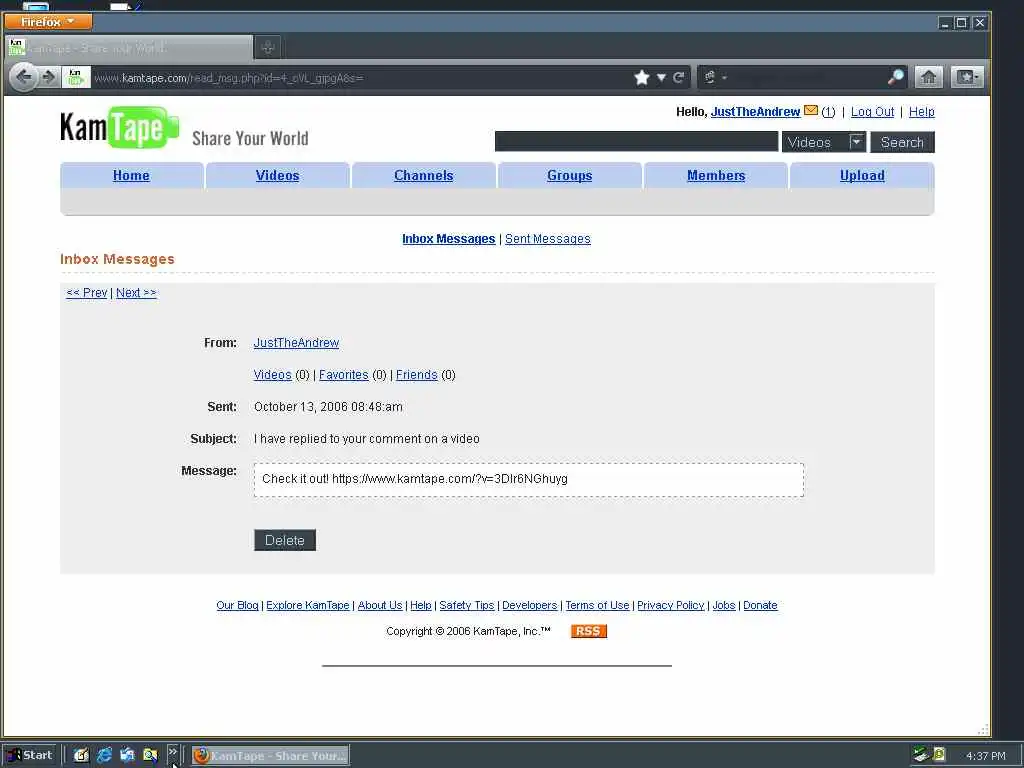The width and height of the screenshot is (1024, 768).
Task: Click the magnifier icon in browser search box
Action: [x=896, y=77]
